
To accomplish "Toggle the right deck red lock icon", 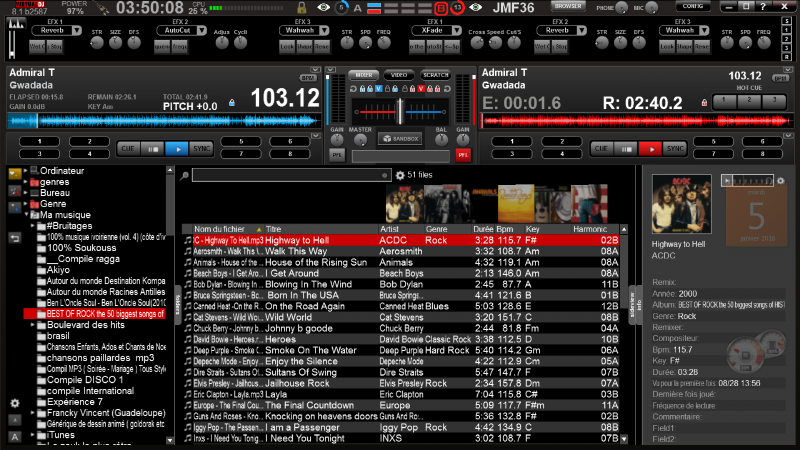I will click(x=705, y=103).
